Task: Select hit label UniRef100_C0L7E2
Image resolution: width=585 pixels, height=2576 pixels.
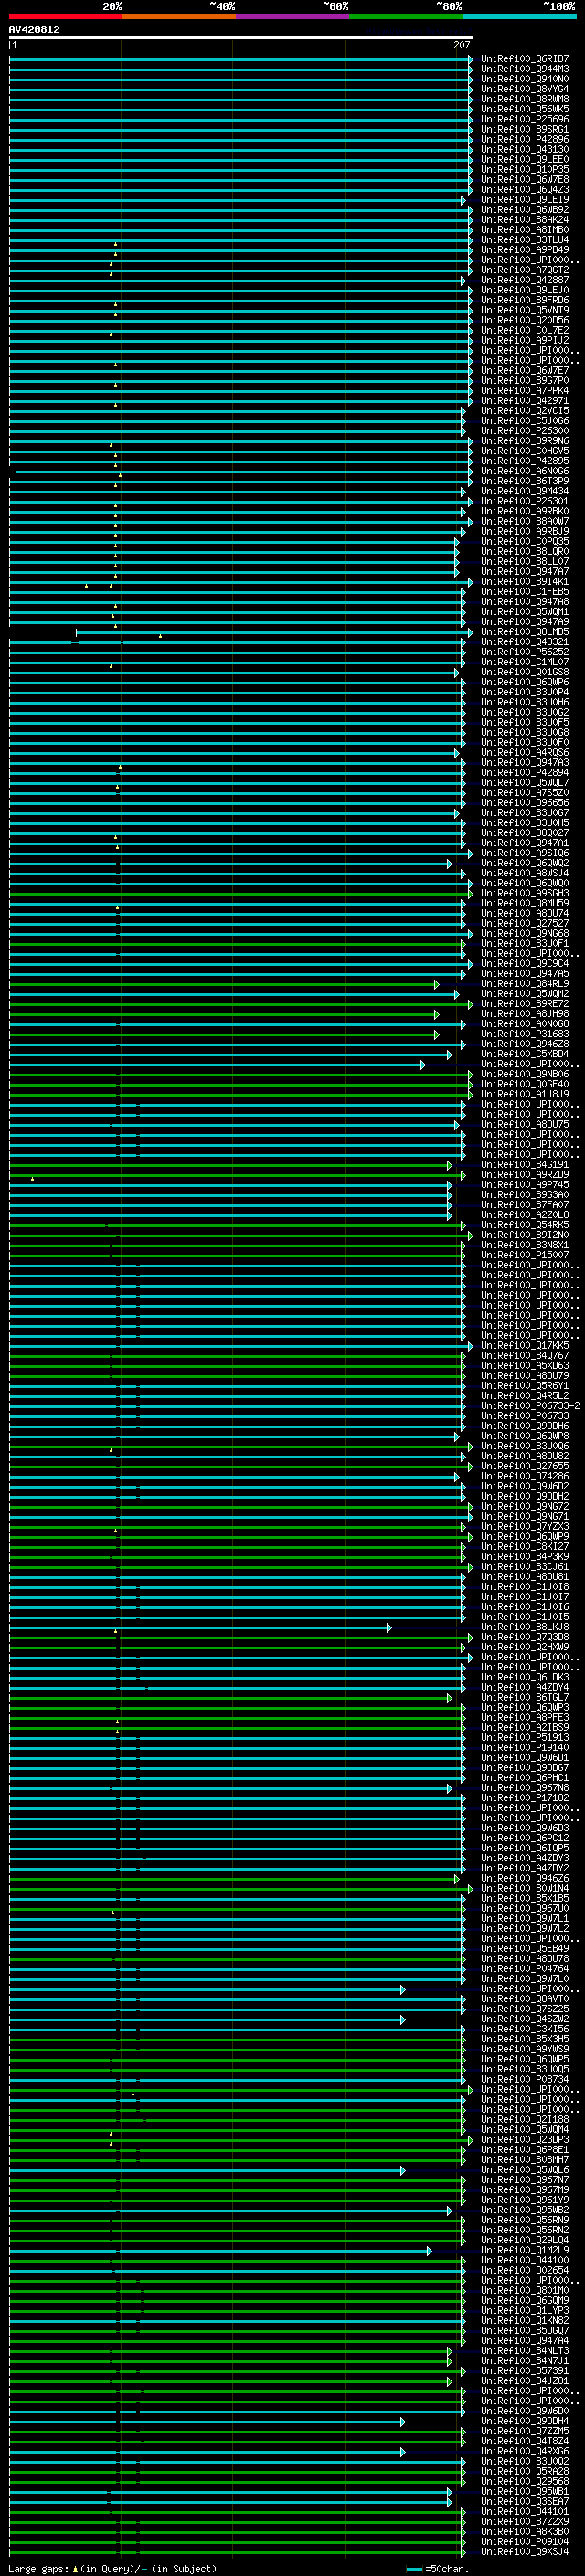Action: pos(525,330)
